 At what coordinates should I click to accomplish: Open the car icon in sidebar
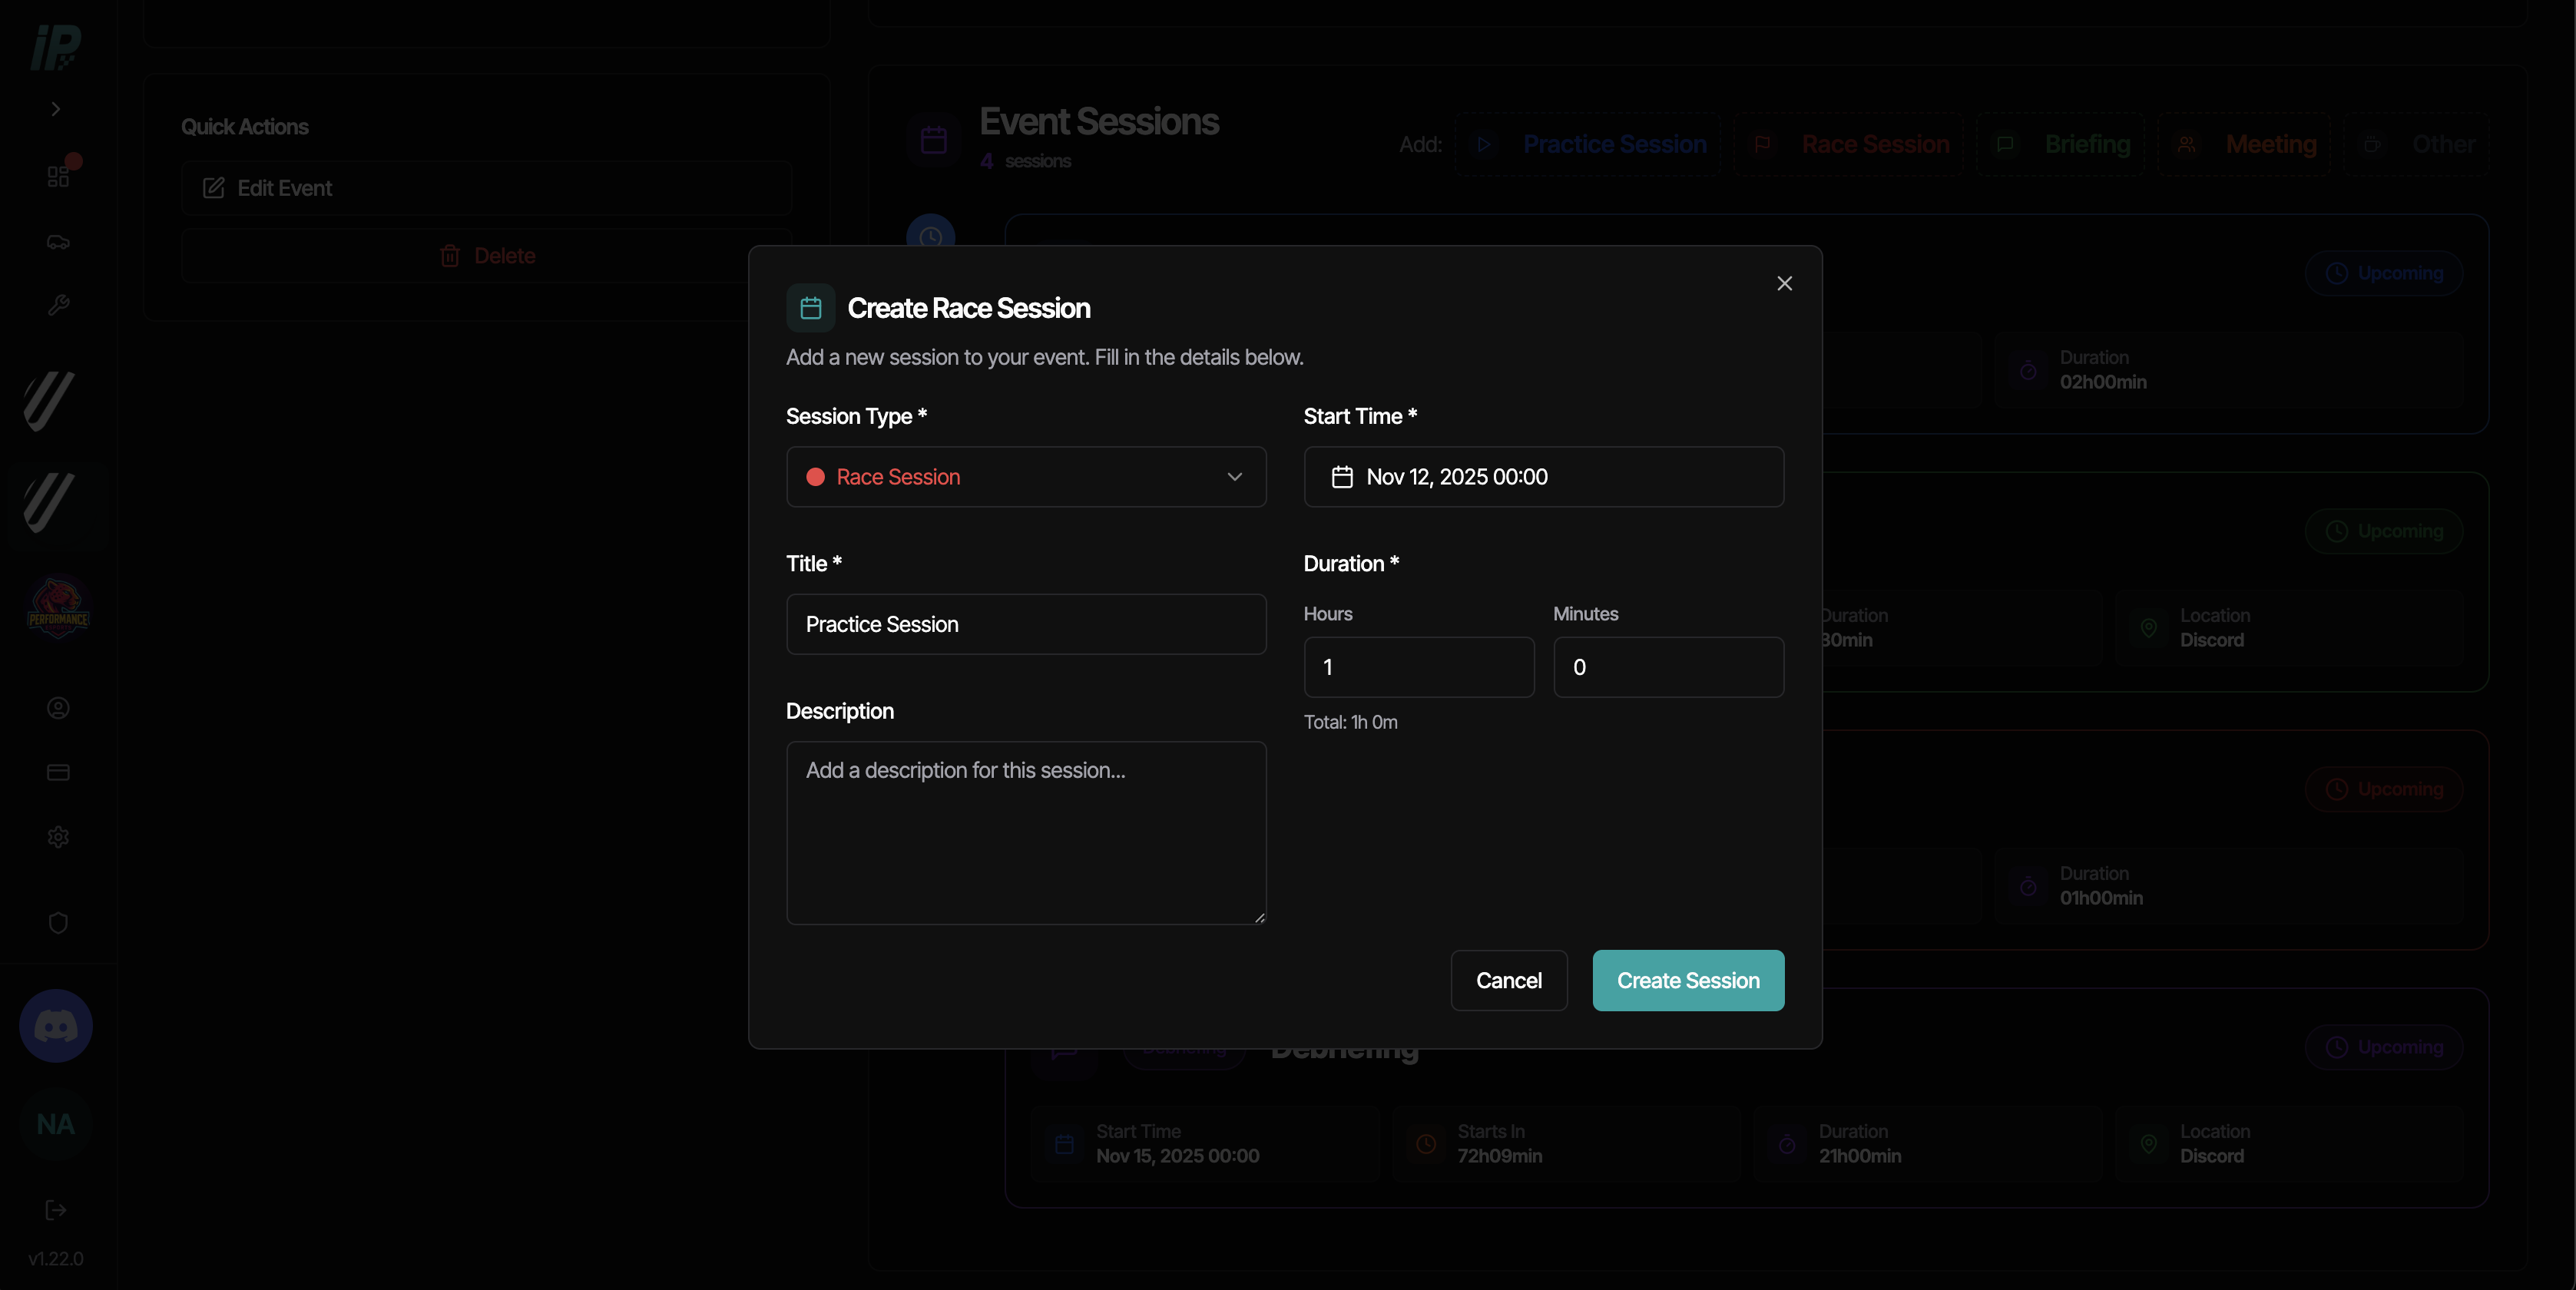tap(58, 242)
